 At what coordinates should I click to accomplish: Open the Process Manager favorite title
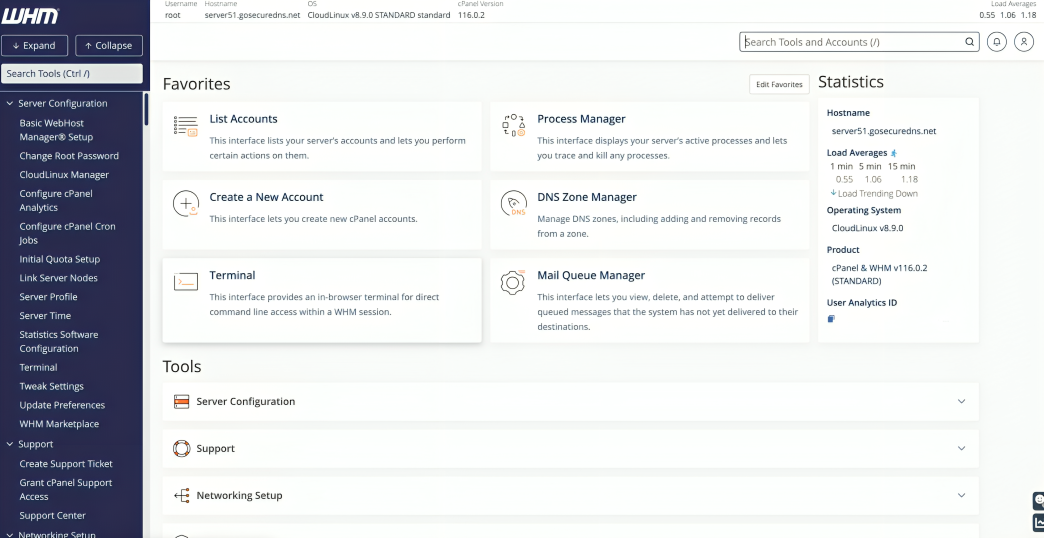[581, 119]
